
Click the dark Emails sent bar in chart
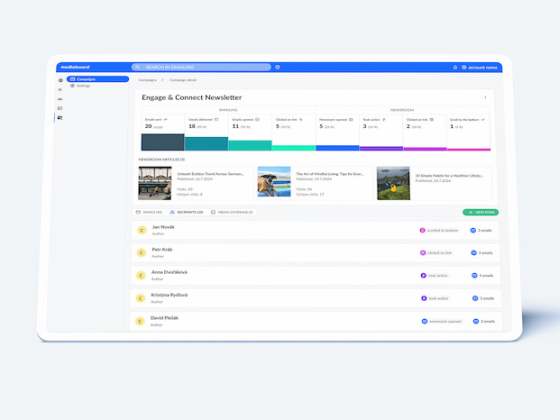coord(163,142)
